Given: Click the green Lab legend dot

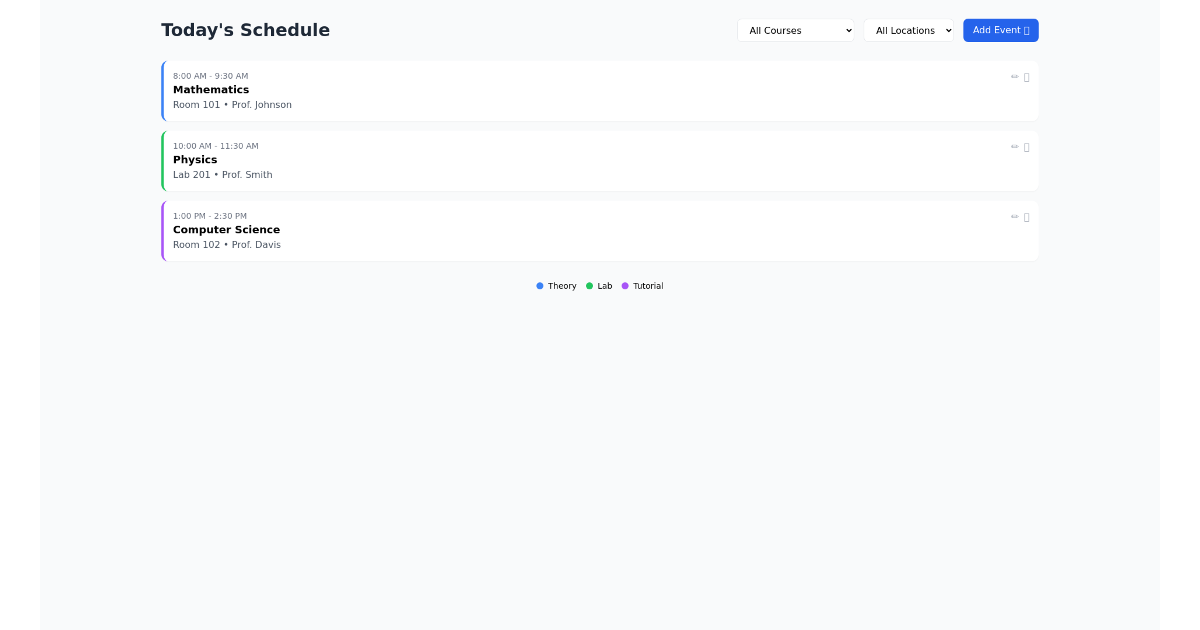Looking at the screenshot, I should (x=590, y=286).
